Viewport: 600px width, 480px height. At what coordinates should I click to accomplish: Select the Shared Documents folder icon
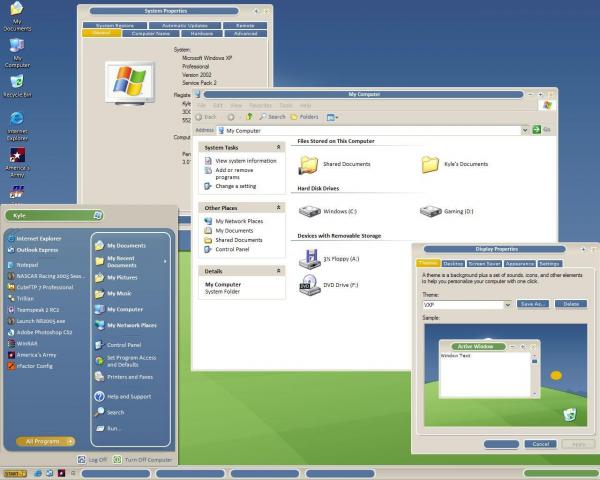tap(308, 165)
